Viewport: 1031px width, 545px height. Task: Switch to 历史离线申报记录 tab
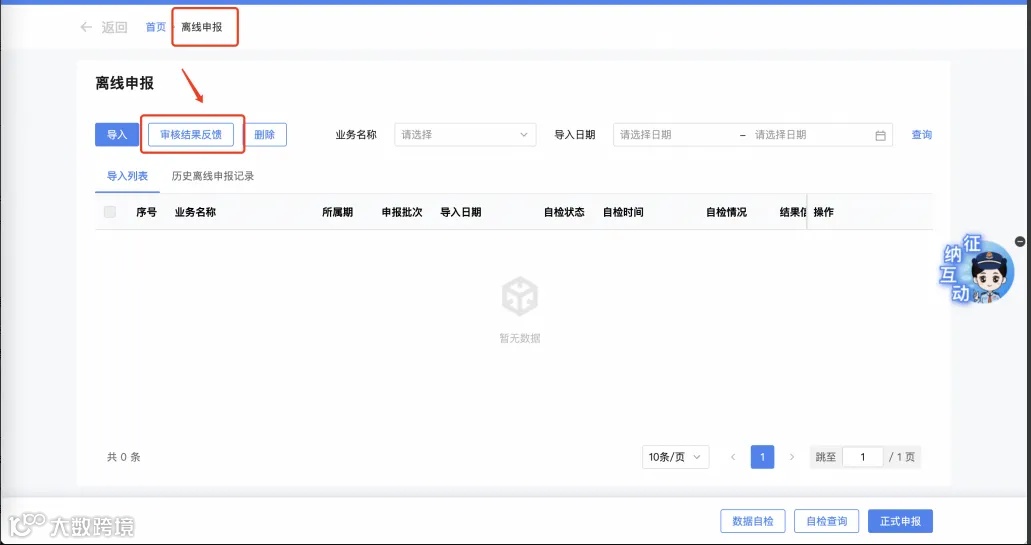click(x=213, y=176)
